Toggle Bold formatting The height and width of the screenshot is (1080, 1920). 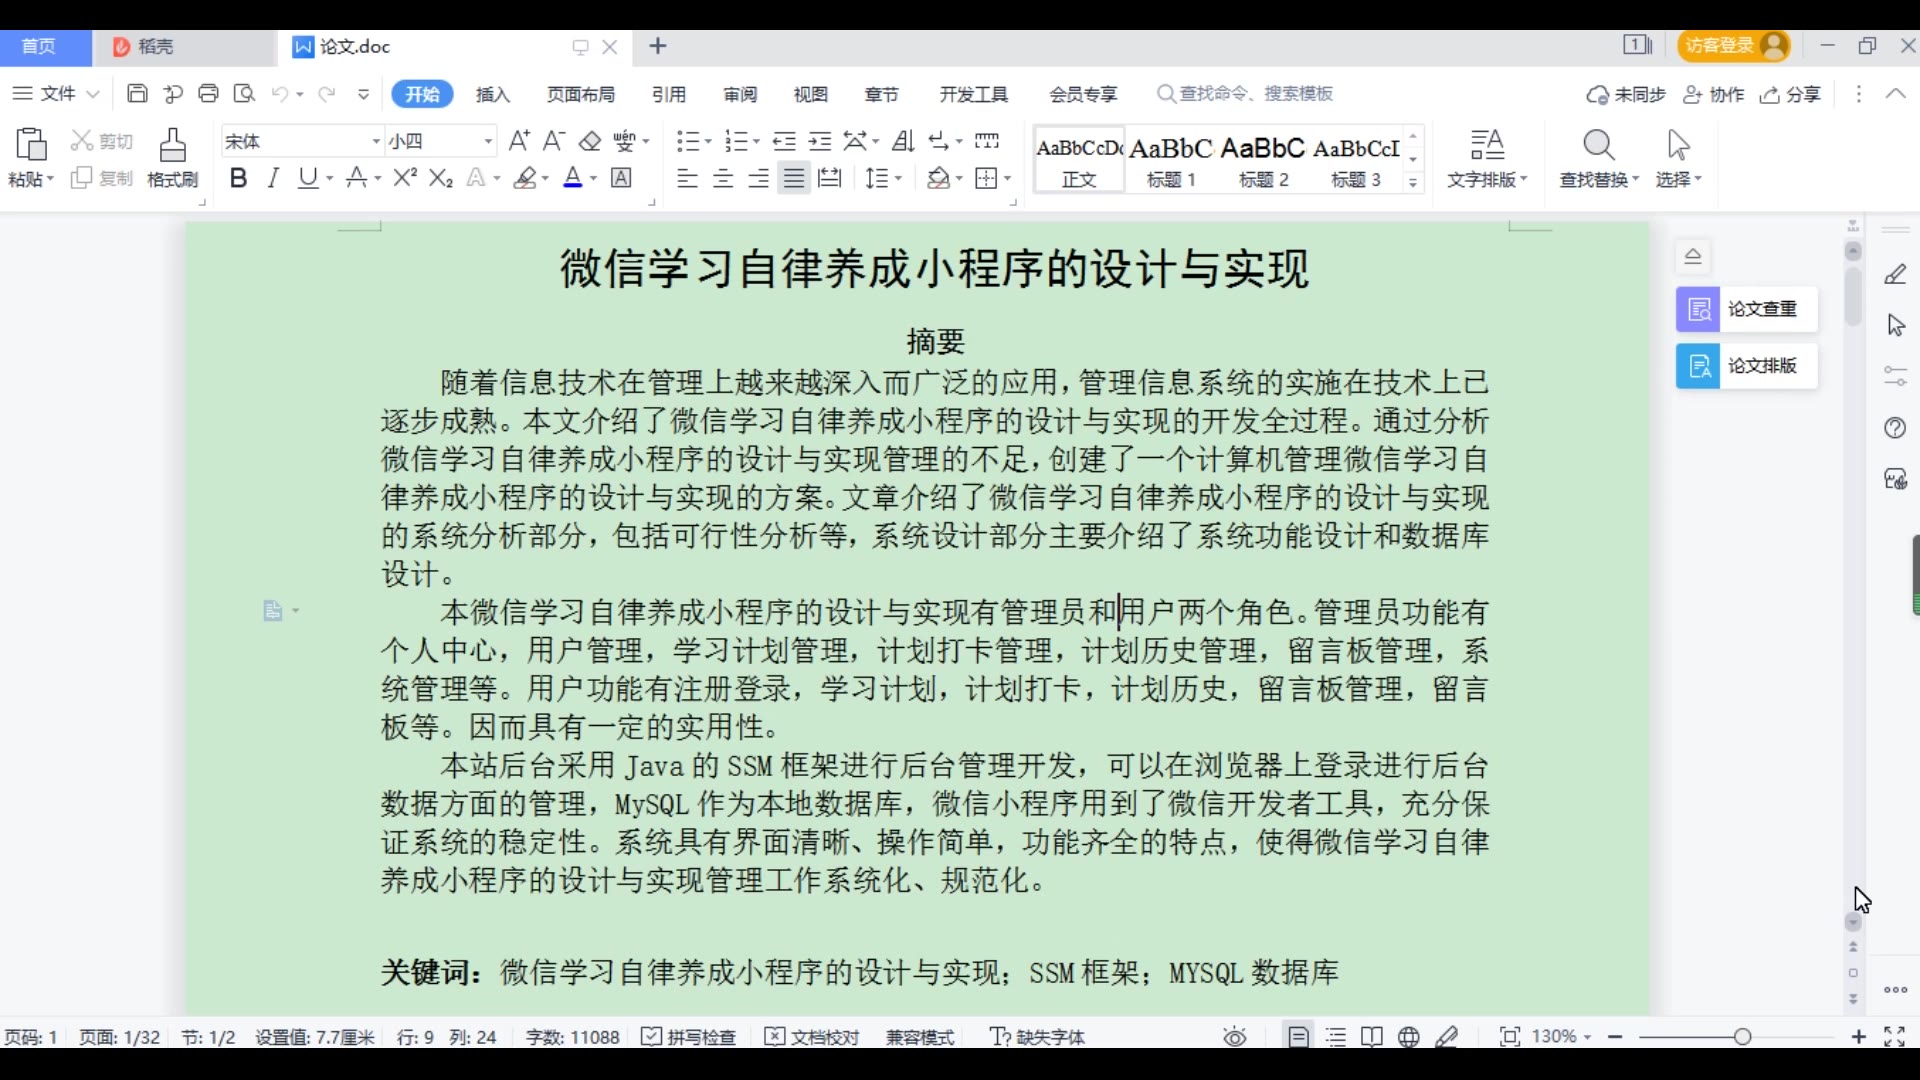coord(237,178)
